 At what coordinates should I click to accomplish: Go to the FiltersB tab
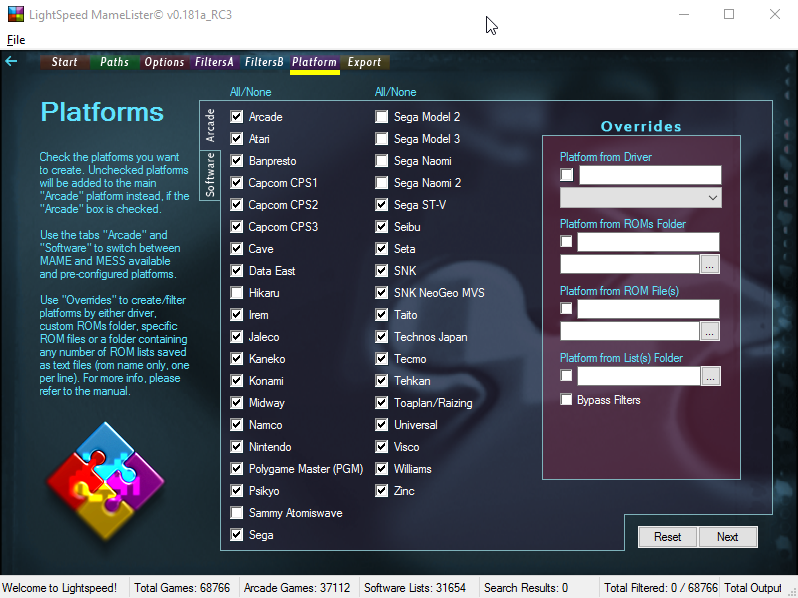(x=264, y=62)
